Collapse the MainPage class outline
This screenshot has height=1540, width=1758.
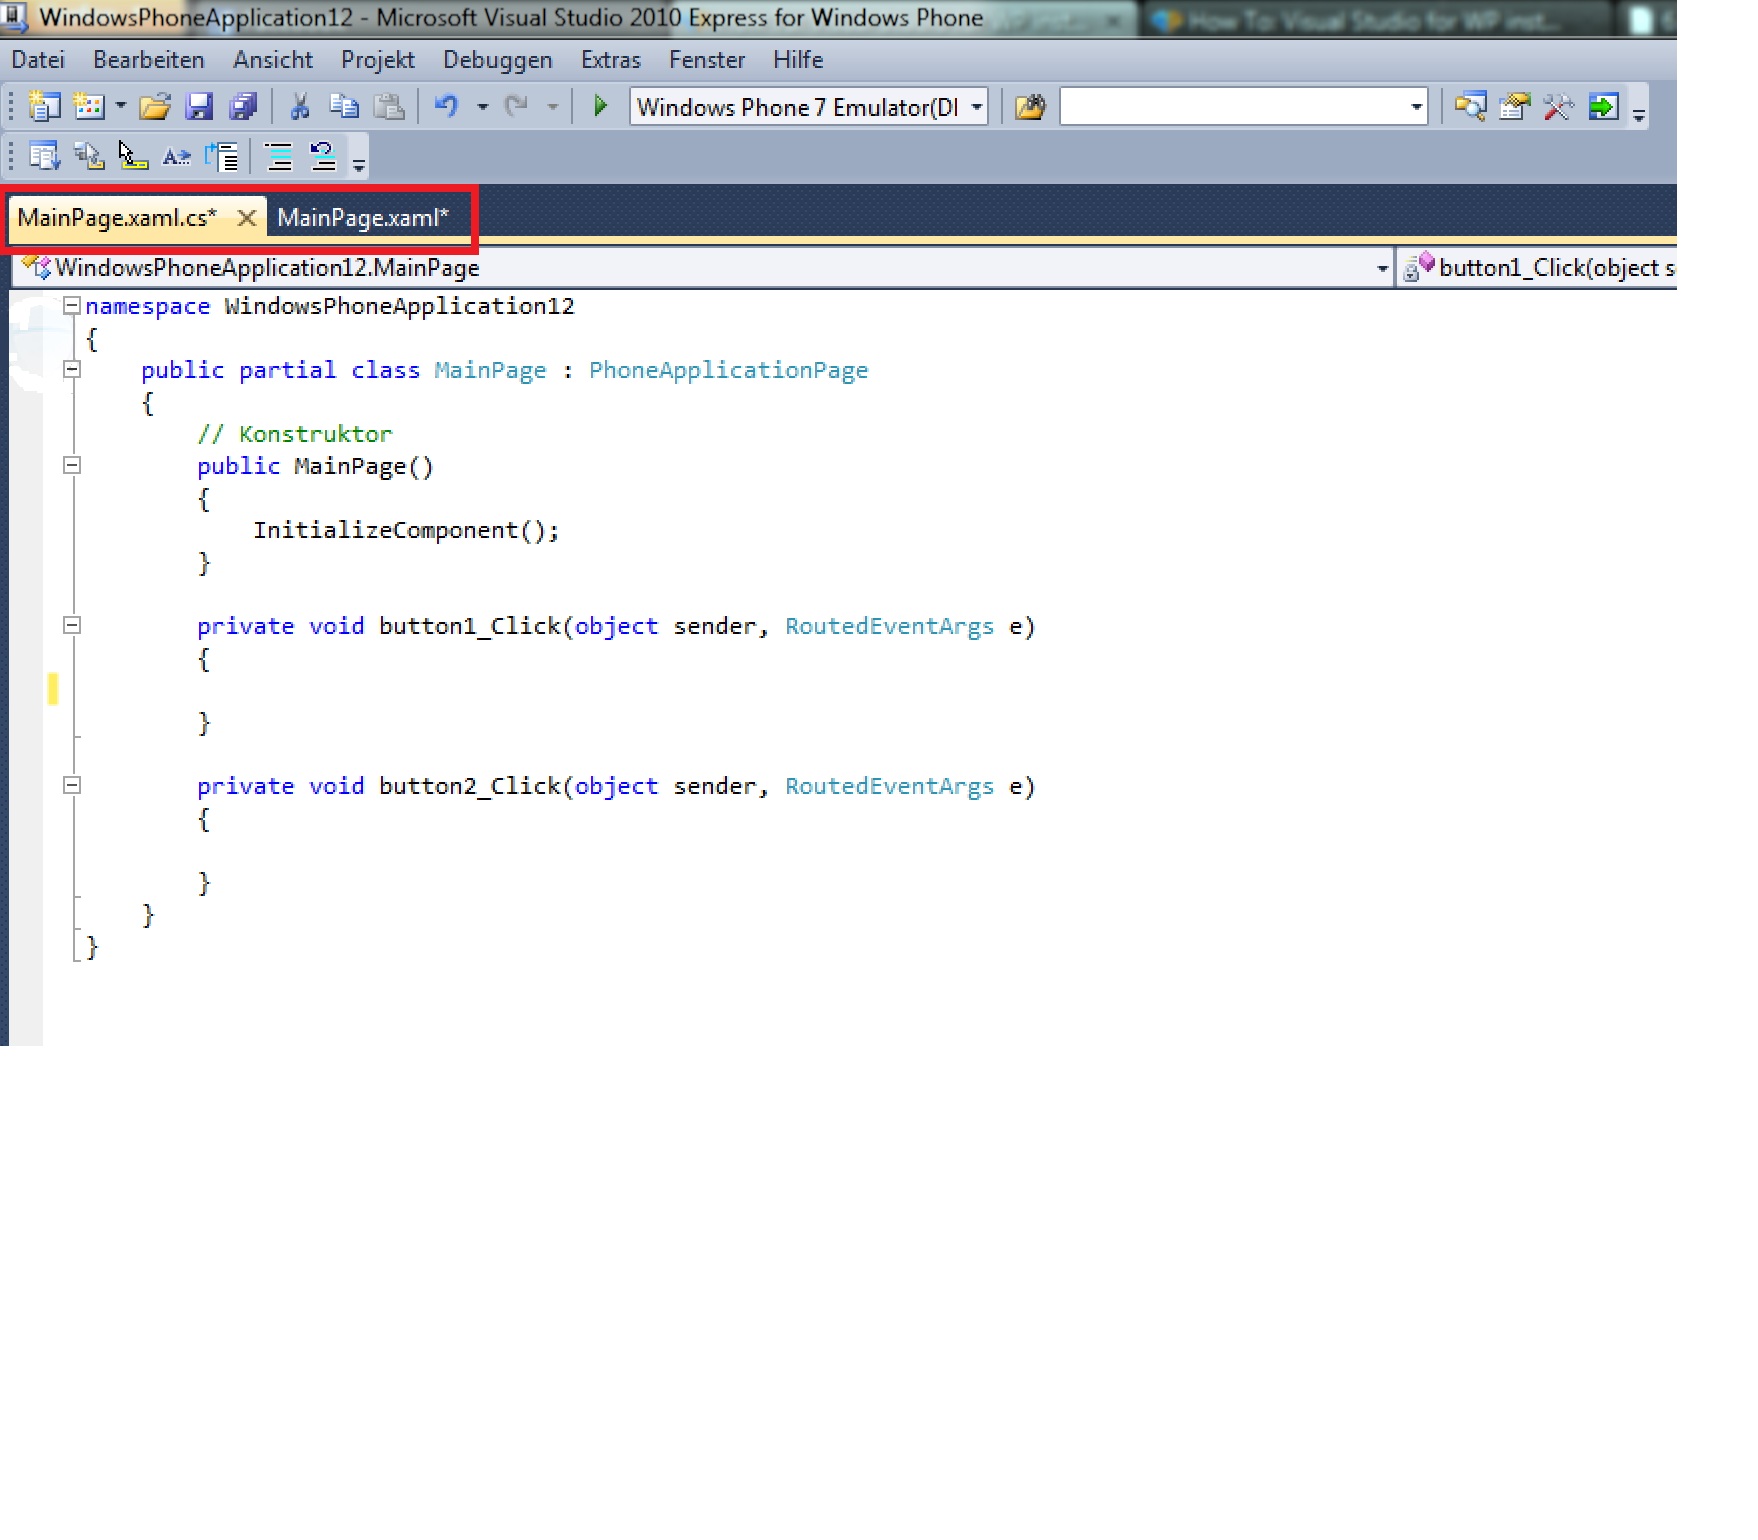pyautogui.click(x=72, y=370)
